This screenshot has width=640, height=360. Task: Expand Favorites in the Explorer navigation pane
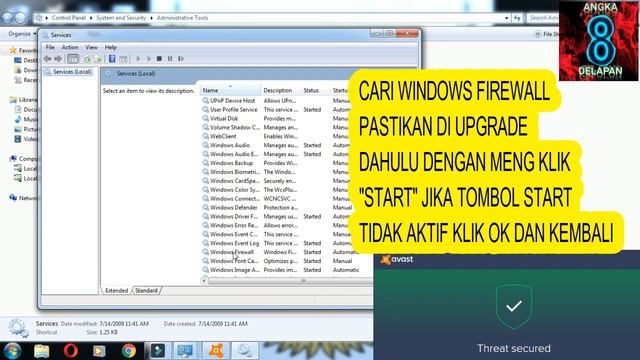point(23,51)
